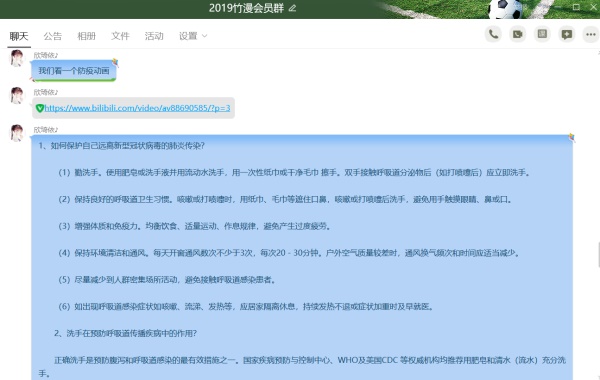Click the message bubble 我们看一个防疫动画
The image size is (600, 380).
(x=74, y=71)
